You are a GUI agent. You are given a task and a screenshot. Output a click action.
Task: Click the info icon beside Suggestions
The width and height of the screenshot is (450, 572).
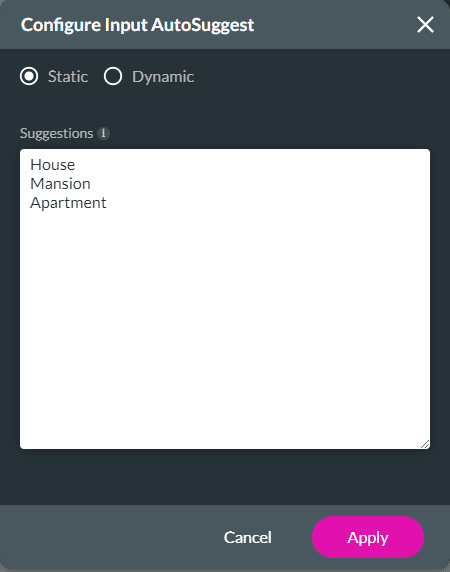pos(104,133)
